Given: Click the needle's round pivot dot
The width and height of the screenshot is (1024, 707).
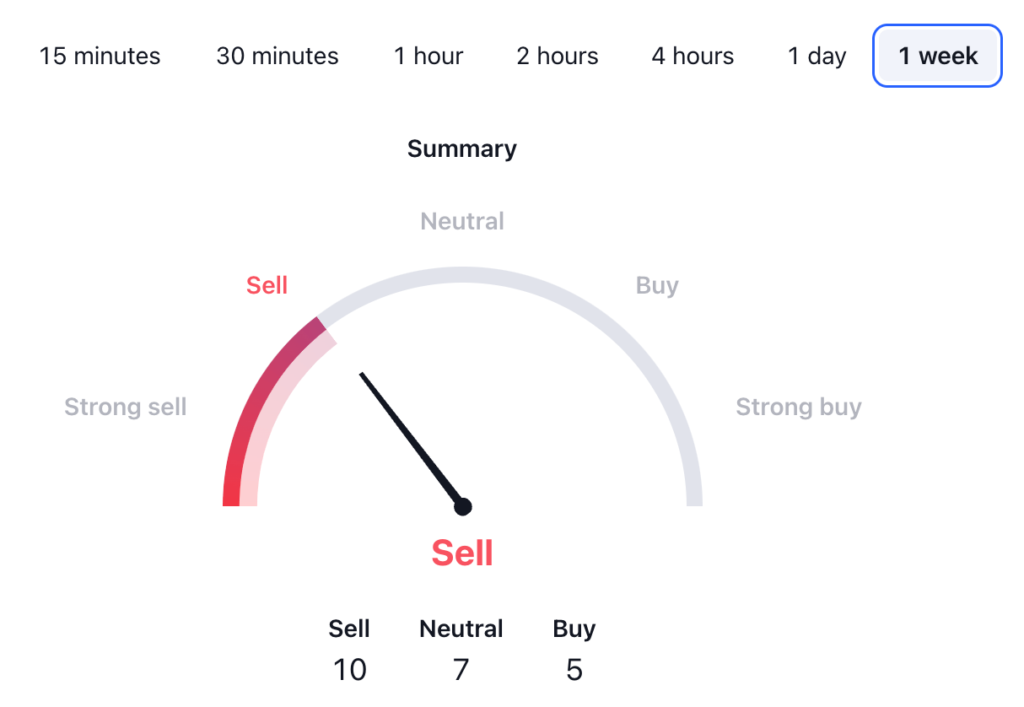Looking at the screenshot, I should point(462,507).
